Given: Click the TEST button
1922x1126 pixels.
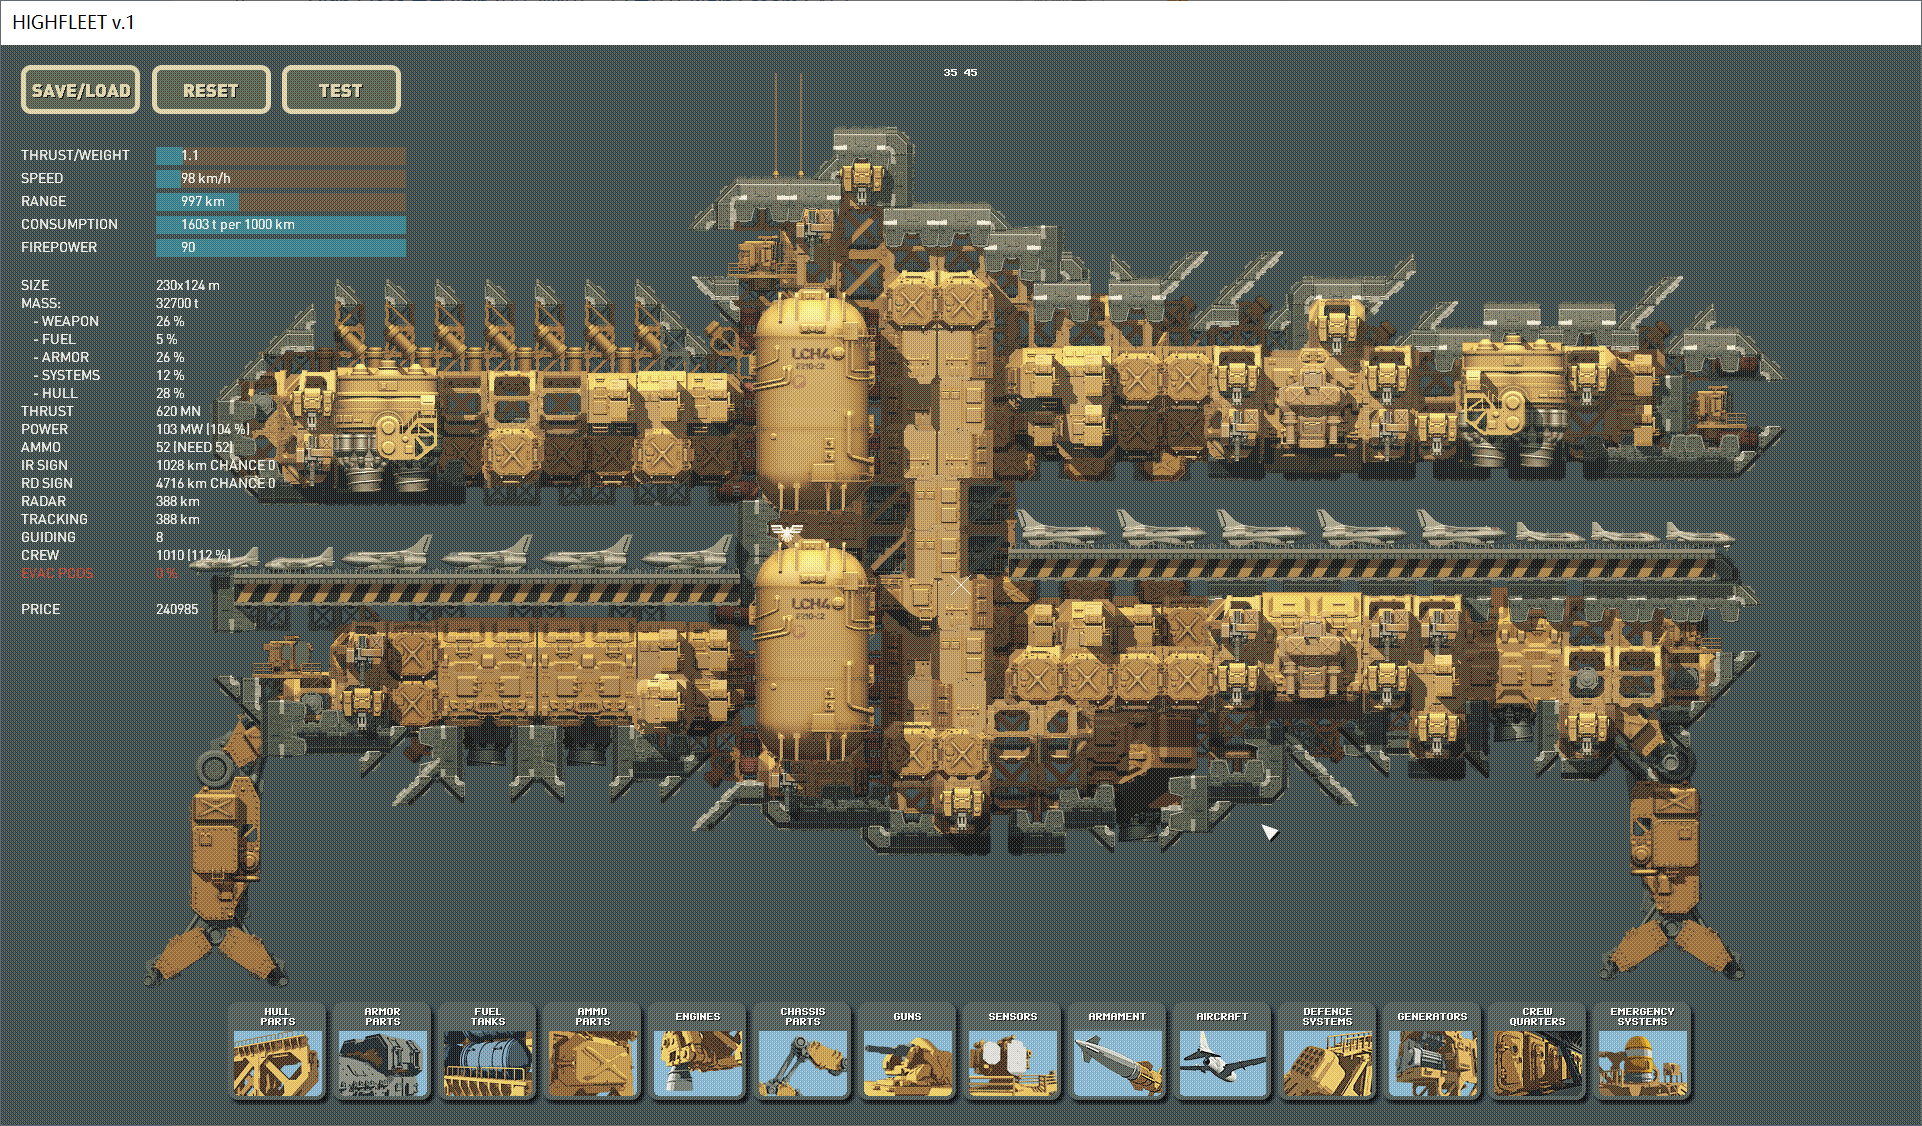Looking at the screenshot, I should pyautogui.click(x=341, y=90).
